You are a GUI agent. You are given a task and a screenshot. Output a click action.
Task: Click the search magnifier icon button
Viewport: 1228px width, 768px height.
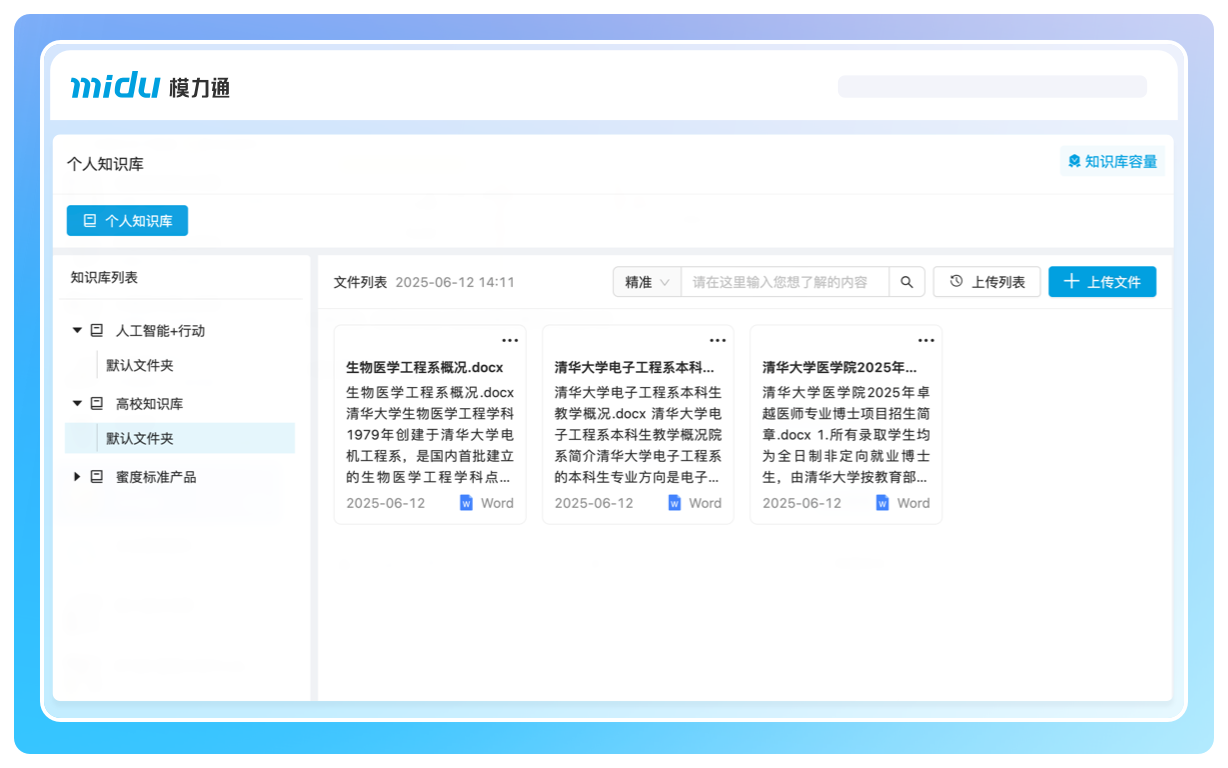(906, 282)
